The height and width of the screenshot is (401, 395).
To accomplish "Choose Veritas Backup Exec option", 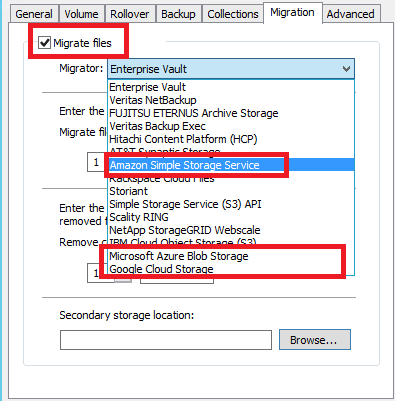I will pos(231,126).
